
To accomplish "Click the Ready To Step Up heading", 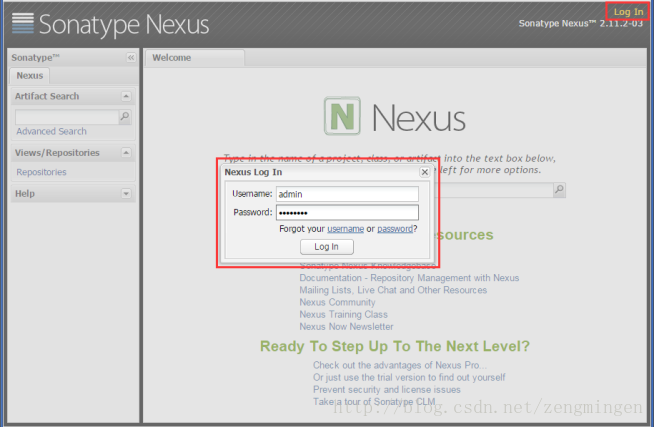I will coord(395,346).
